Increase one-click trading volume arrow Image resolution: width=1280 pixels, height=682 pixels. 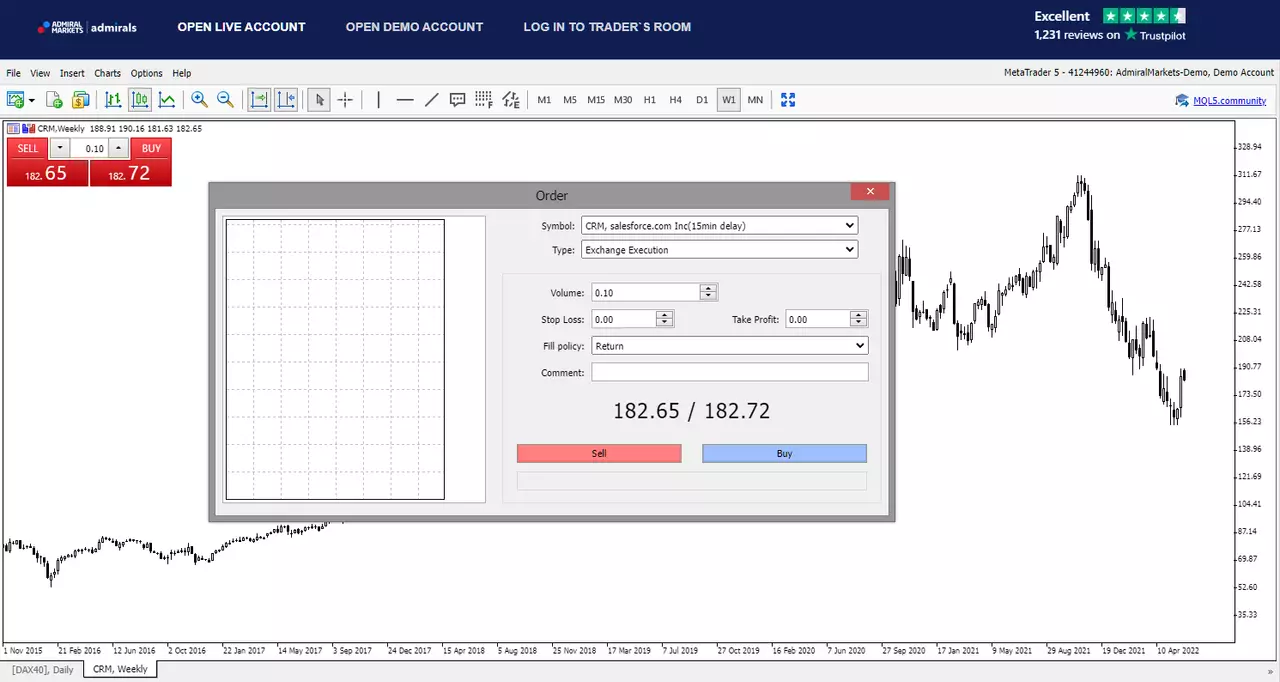tap(119, 148)
